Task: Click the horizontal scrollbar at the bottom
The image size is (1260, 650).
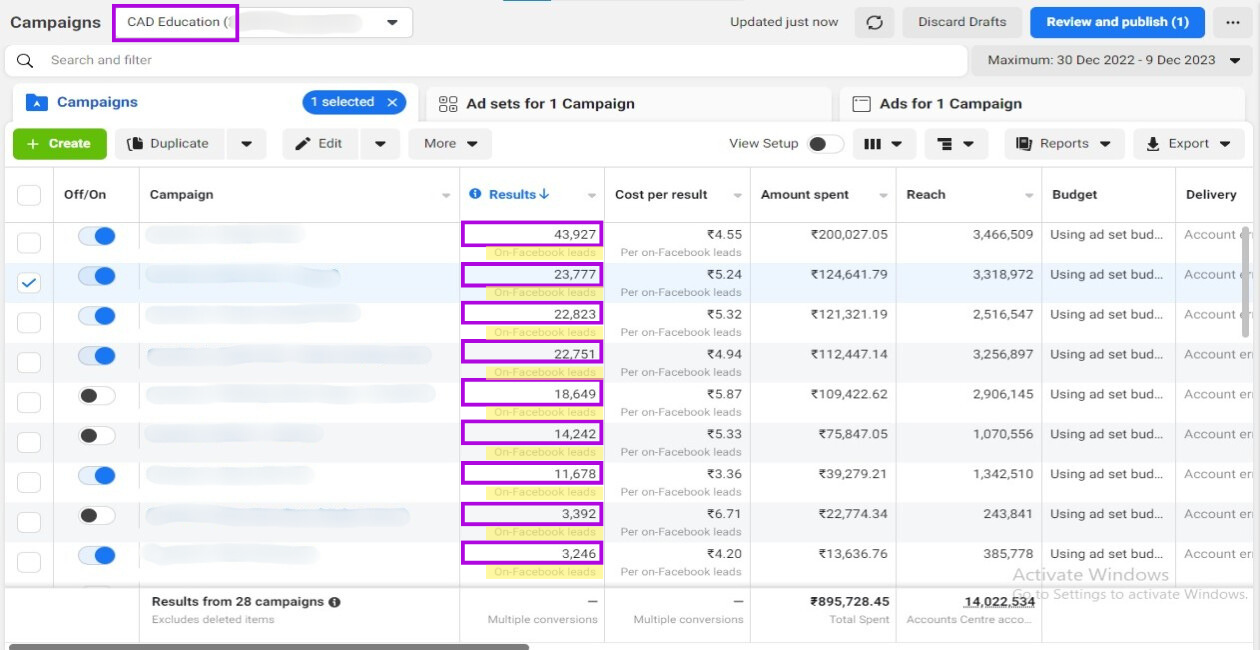Action: pos(268,646)
